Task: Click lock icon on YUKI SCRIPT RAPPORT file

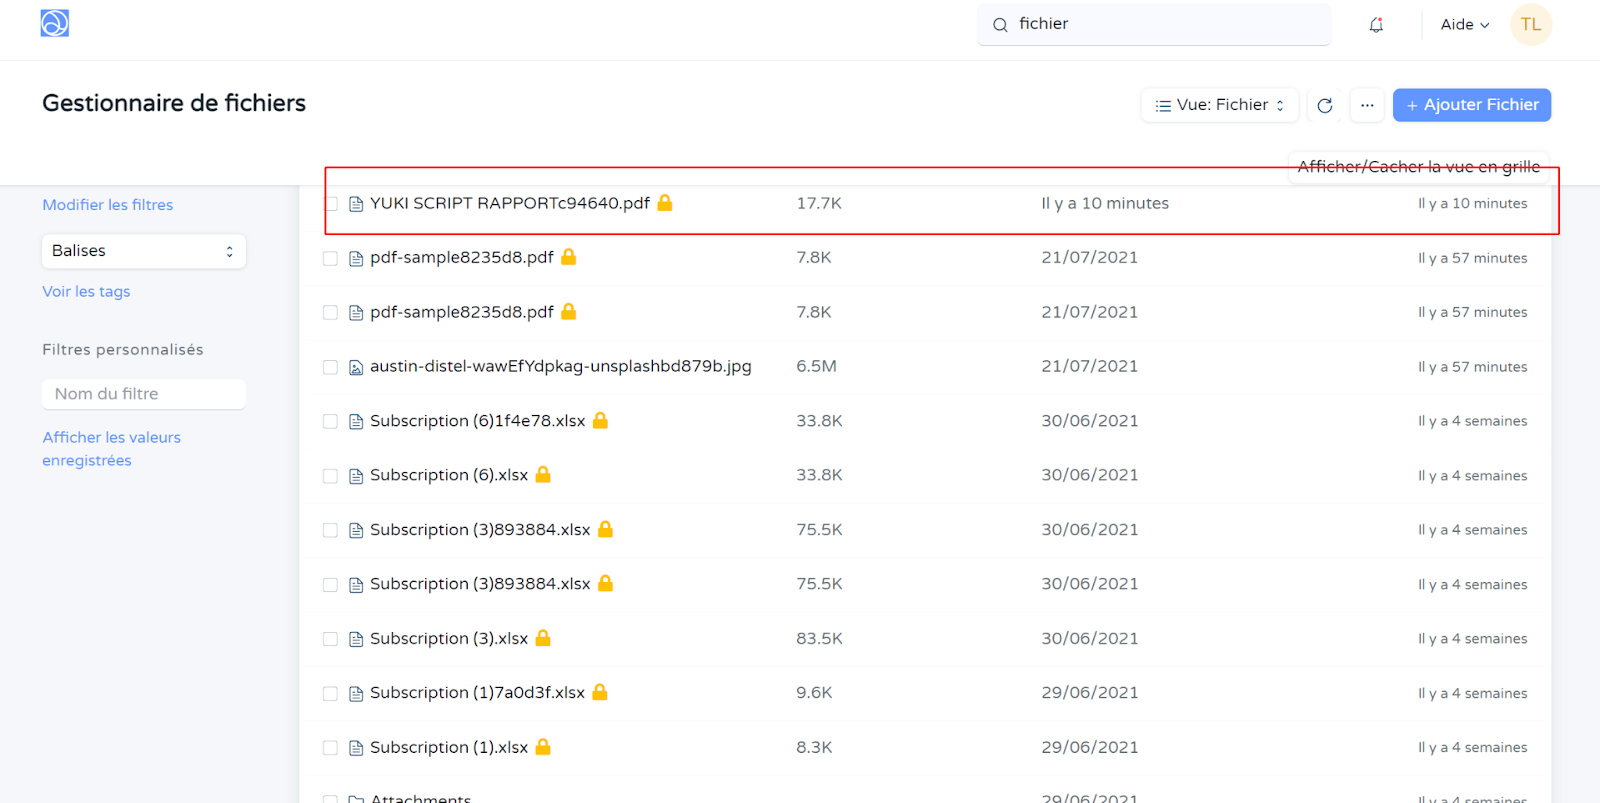Action: [665, 203]
